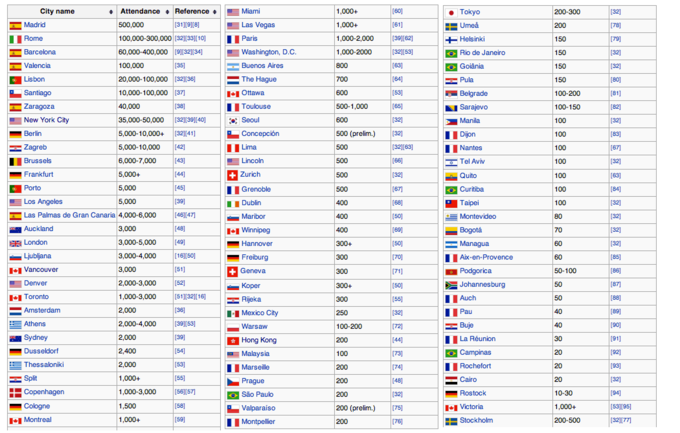Open the Thessaloniki link
680x433 pixels.
[44, 364]
